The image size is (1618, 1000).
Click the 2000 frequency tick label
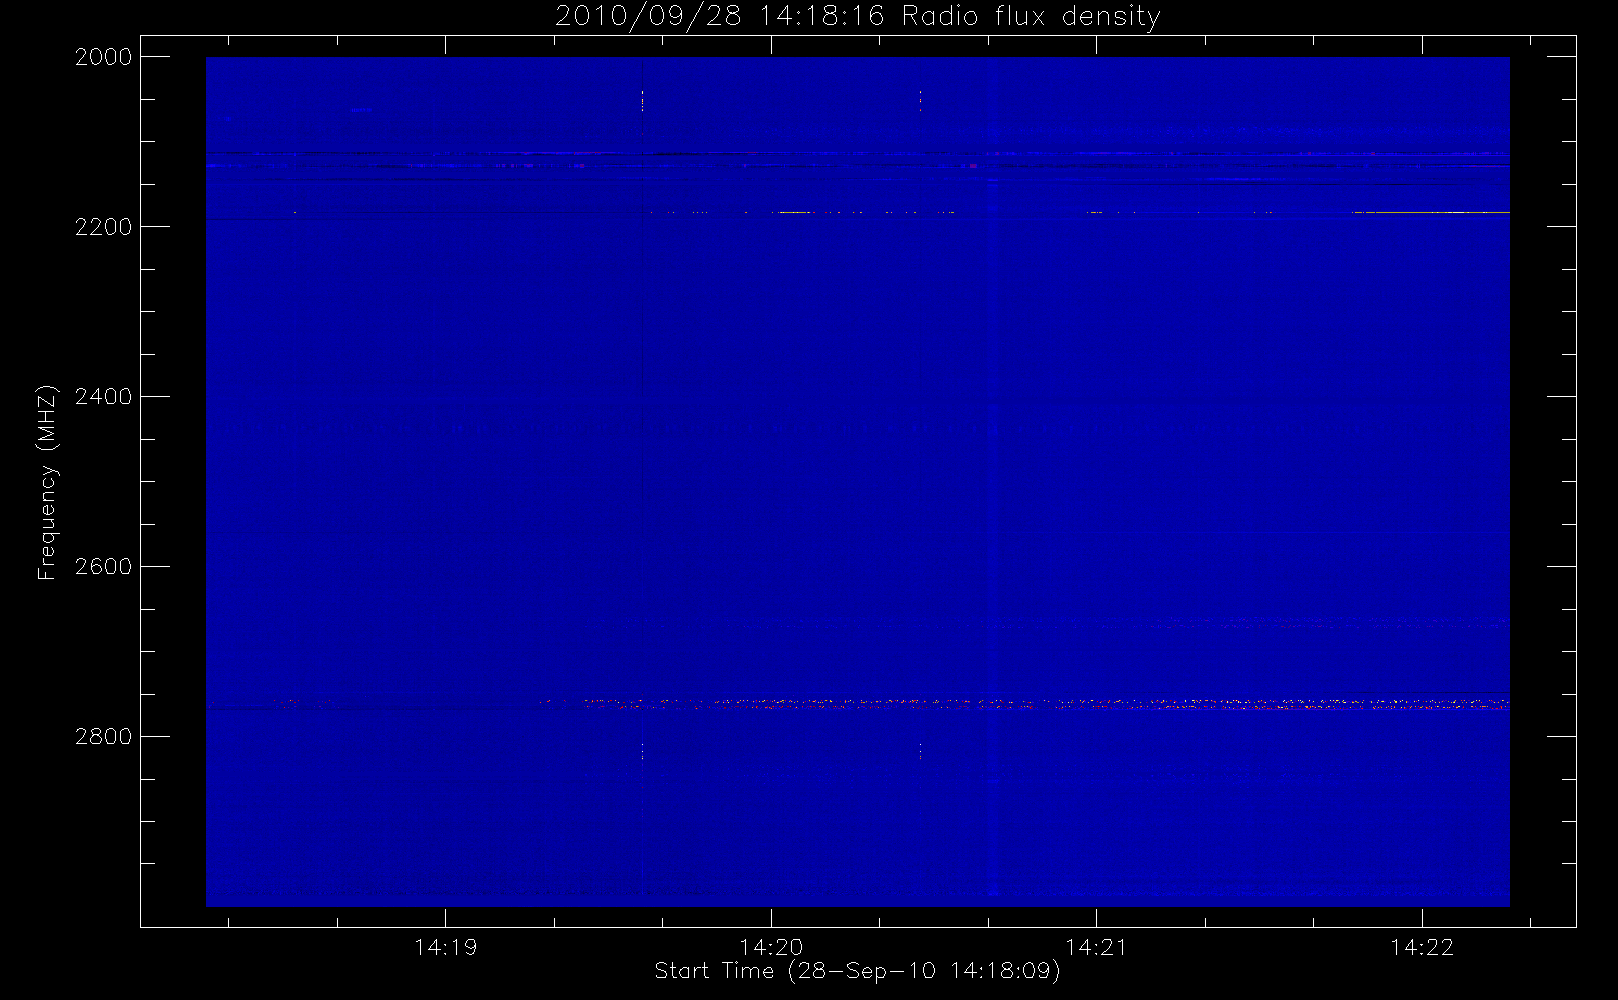tap(104, 57)
